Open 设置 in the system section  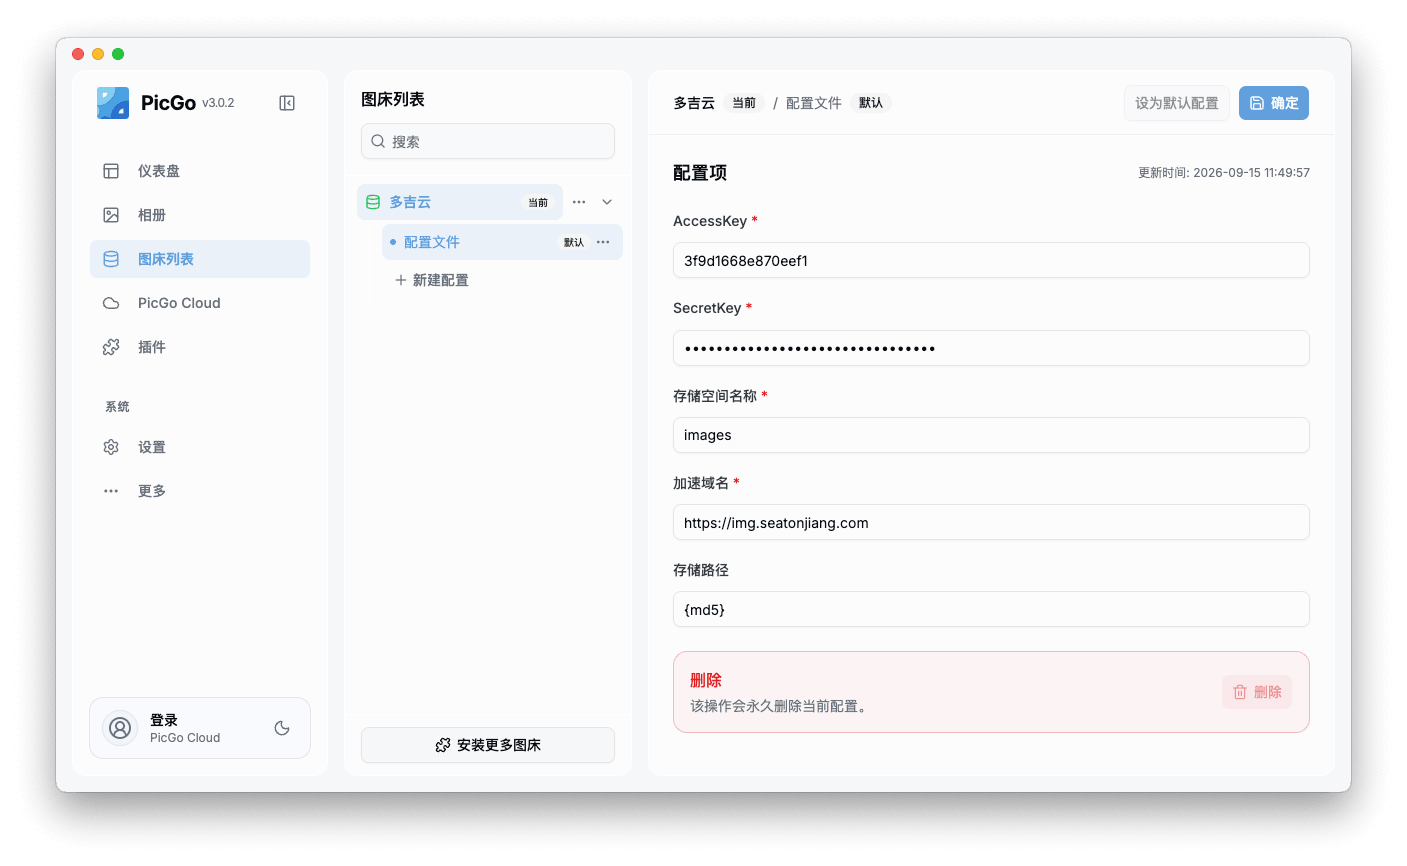point(200,447)
